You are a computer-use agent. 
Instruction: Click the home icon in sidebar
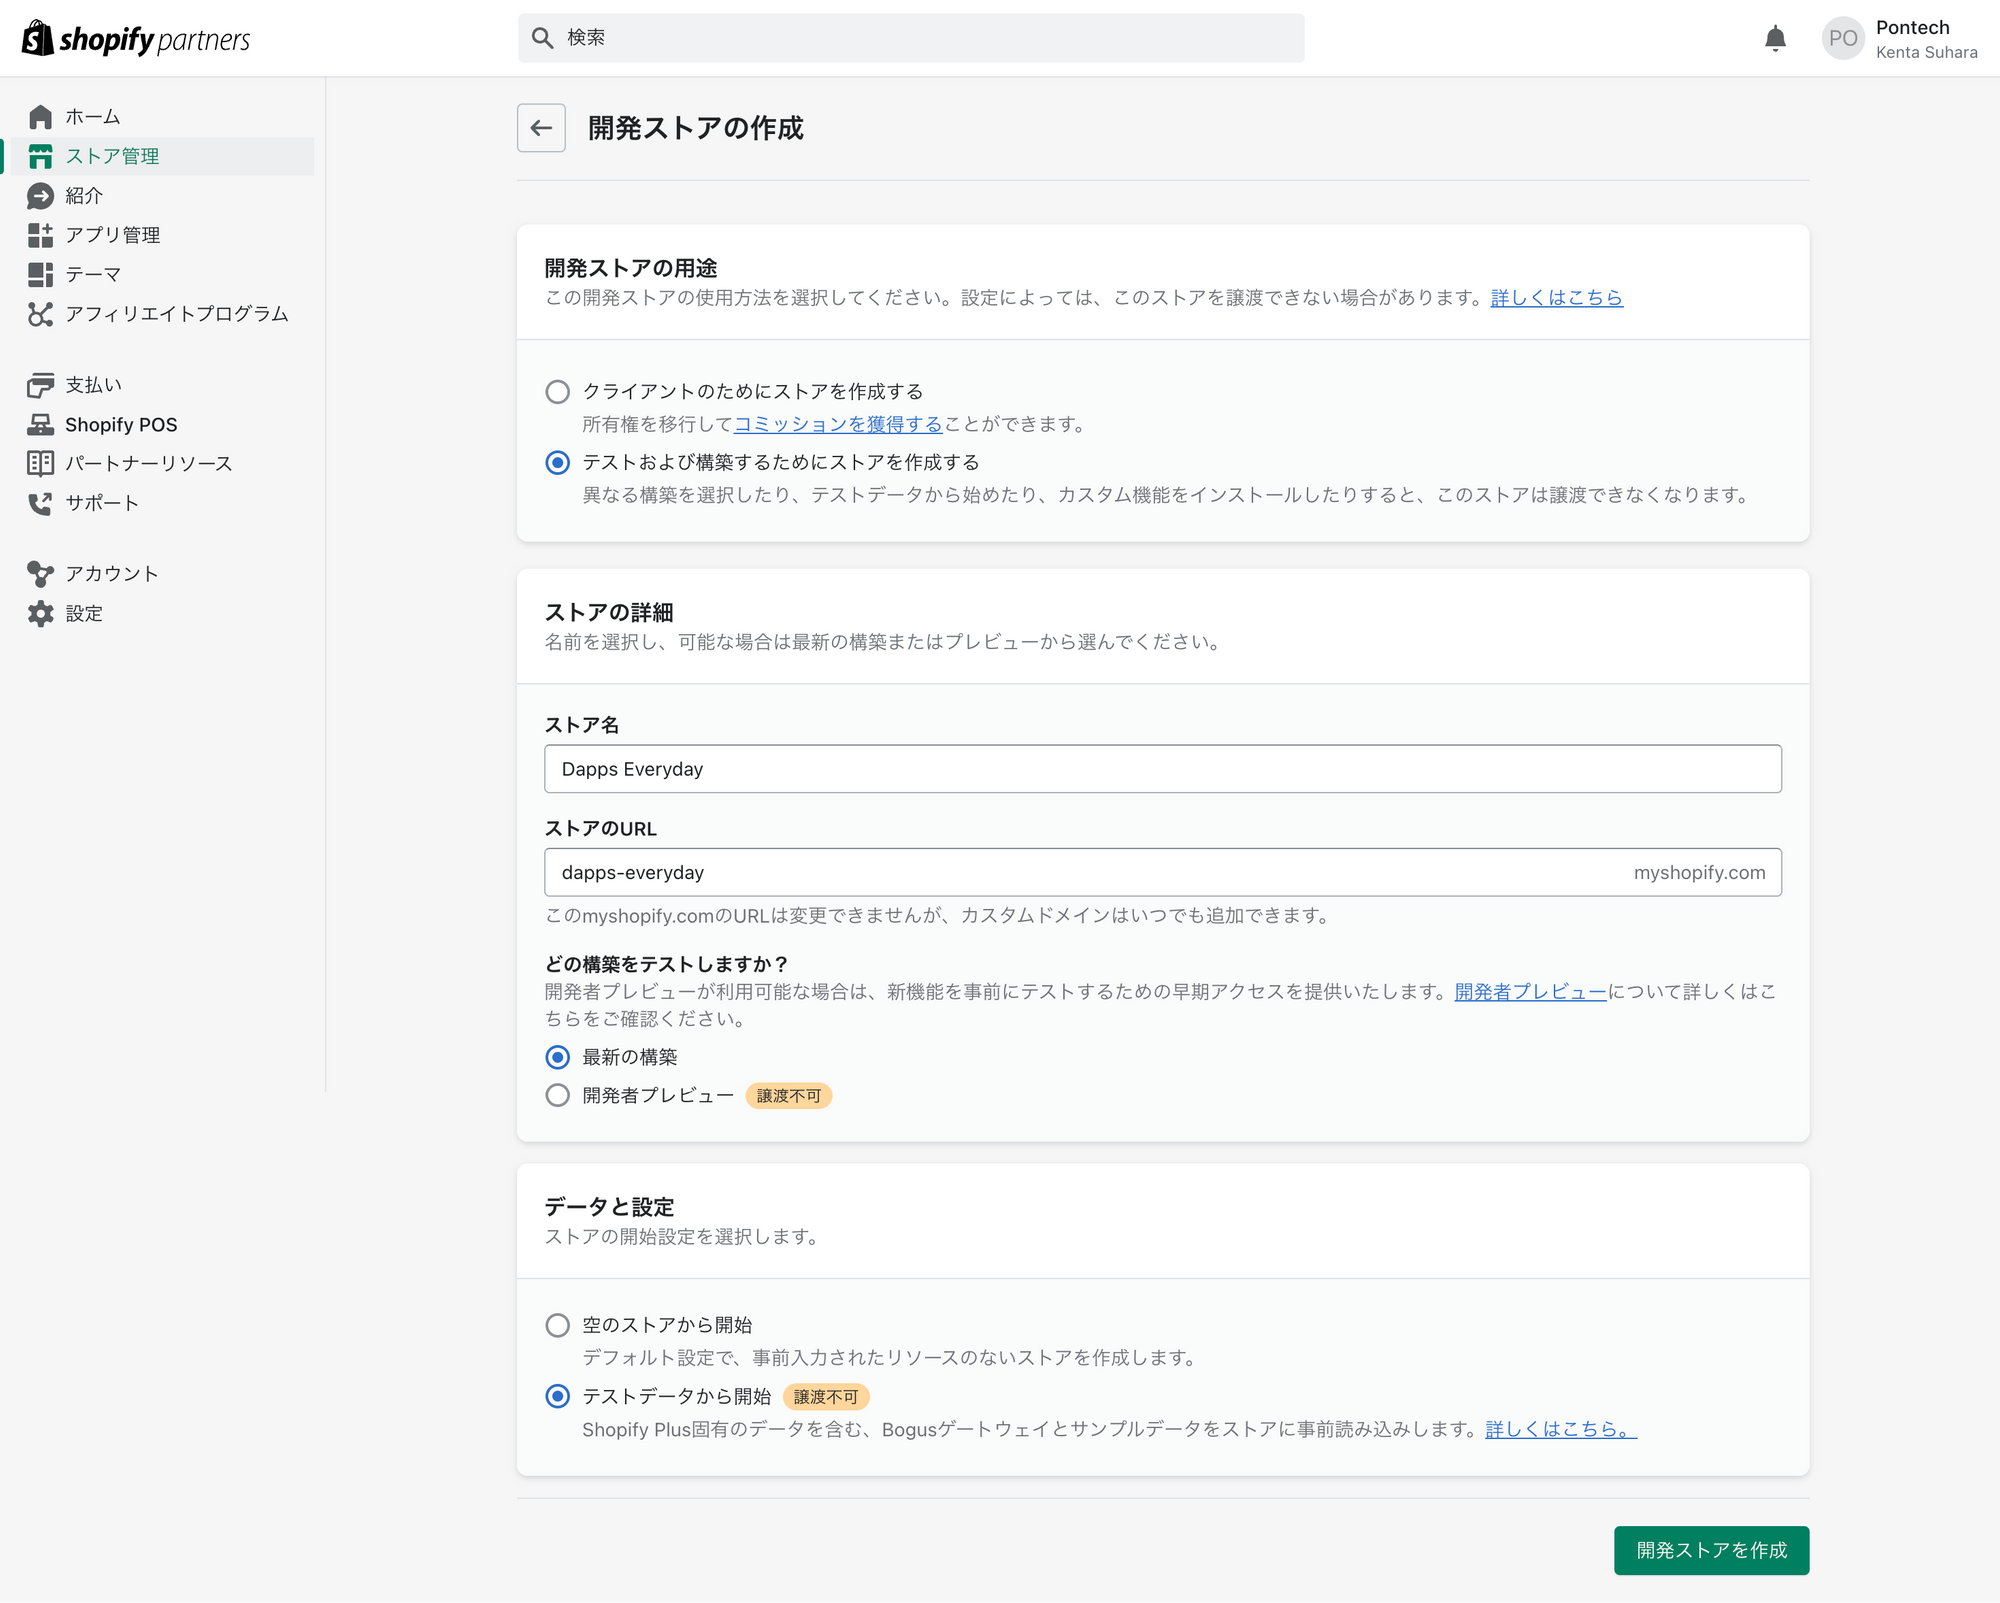(x=40, y=117)
